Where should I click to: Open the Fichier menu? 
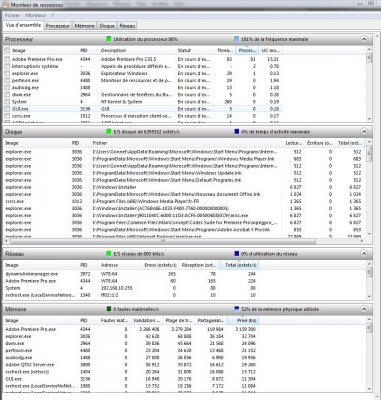click(12, 15)
